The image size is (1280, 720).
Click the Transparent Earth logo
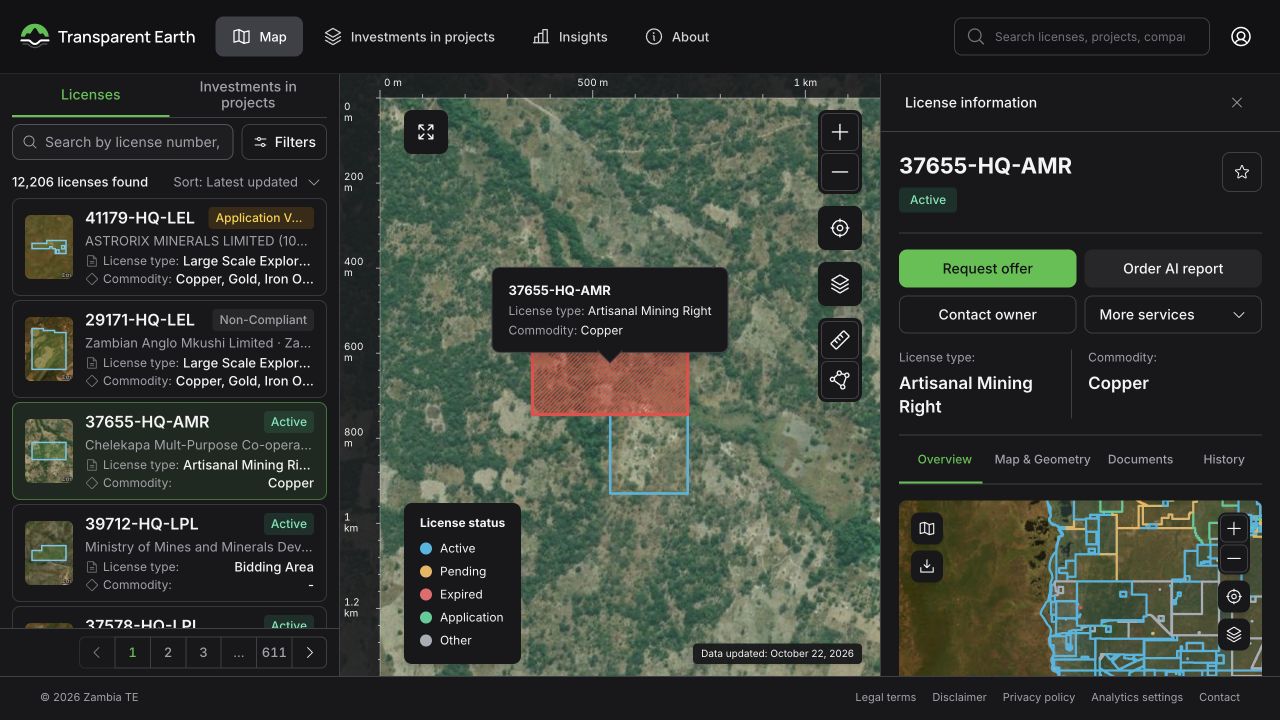click(108, 37)
